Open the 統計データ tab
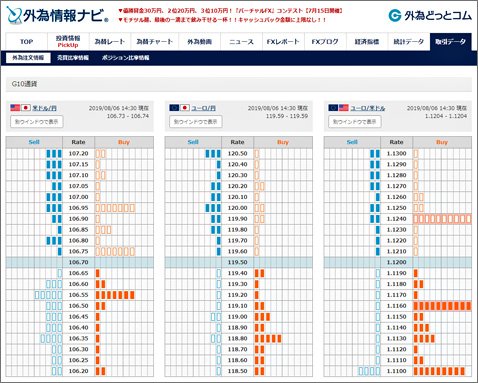Image resolution: width=478 pixels, height=383 pixels. [409, 42]
